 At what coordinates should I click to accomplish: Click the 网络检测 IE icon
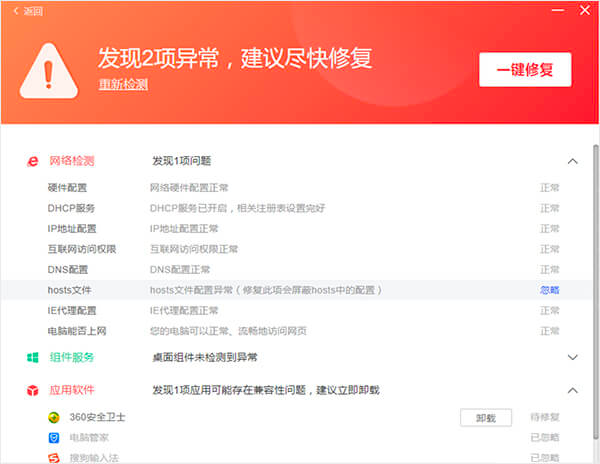(x=33, y=161)
